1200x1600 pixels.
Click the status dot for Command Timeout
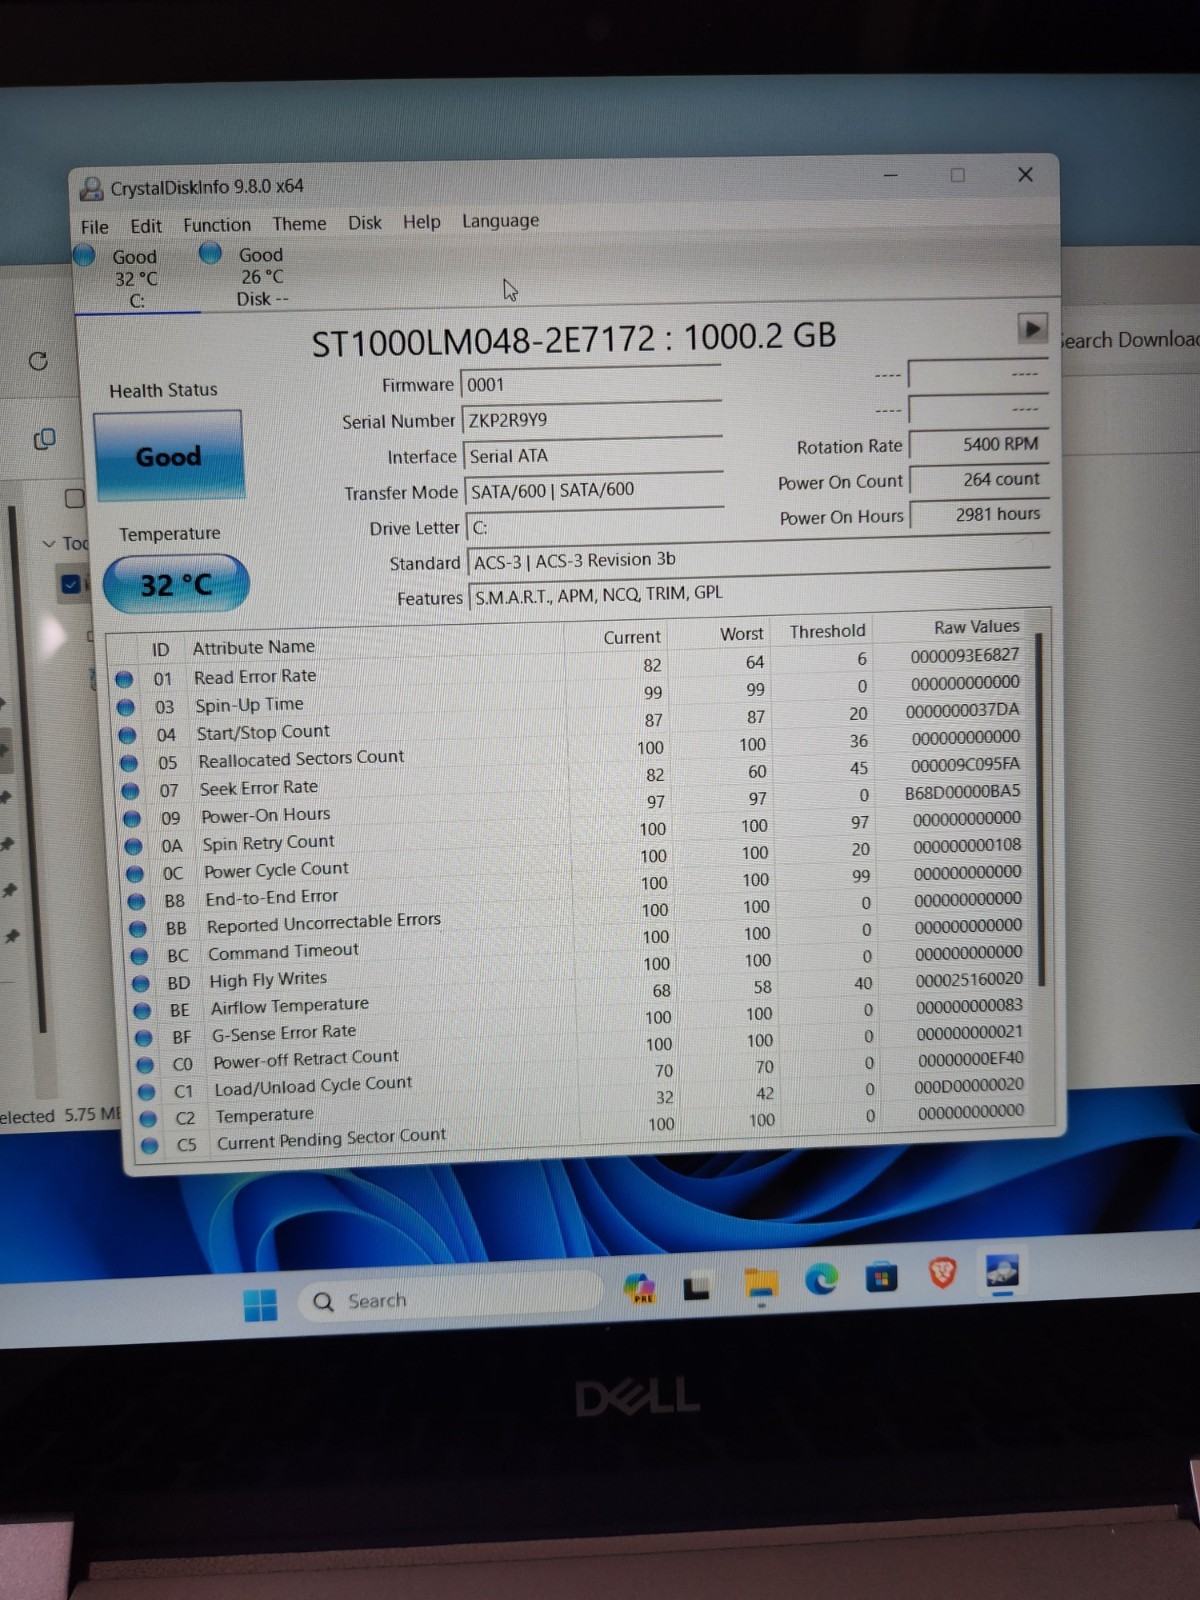point(140,955)
